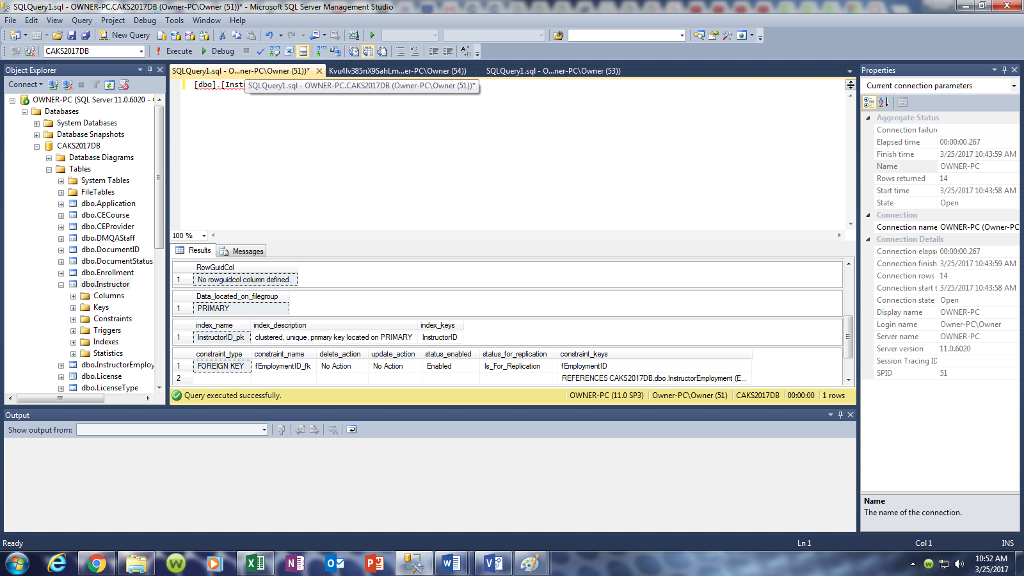Open Excel from the taskbar
This screenshot has height=576, width=1024.
(x=255, y=563)
